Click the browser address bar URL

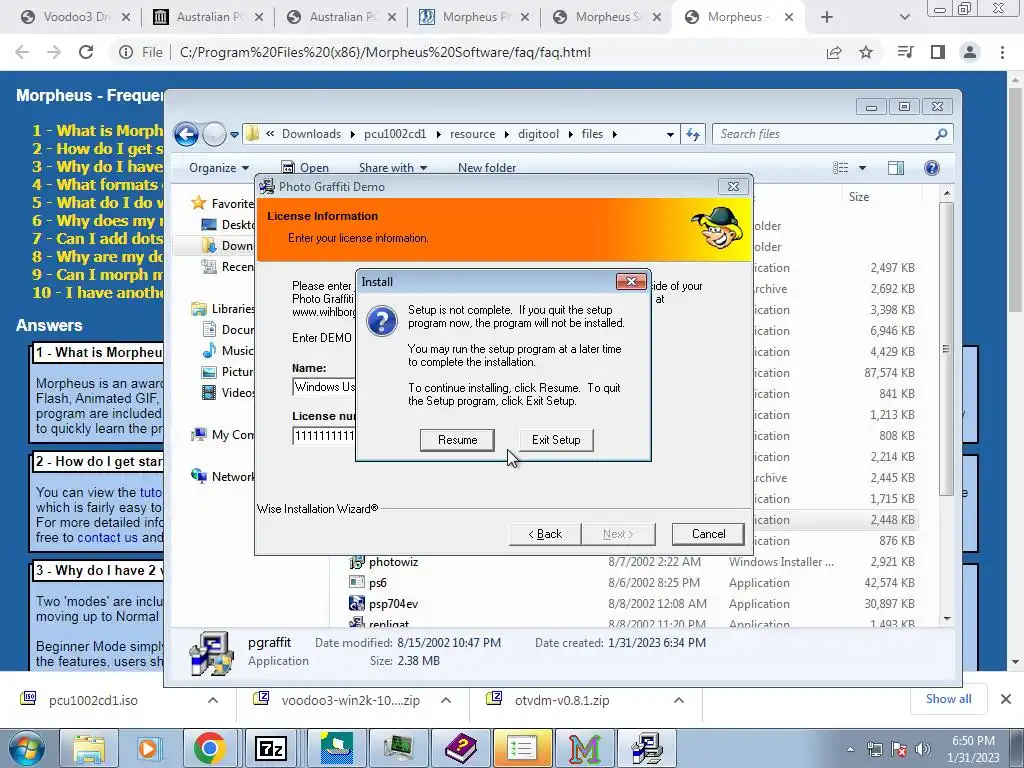385,52
